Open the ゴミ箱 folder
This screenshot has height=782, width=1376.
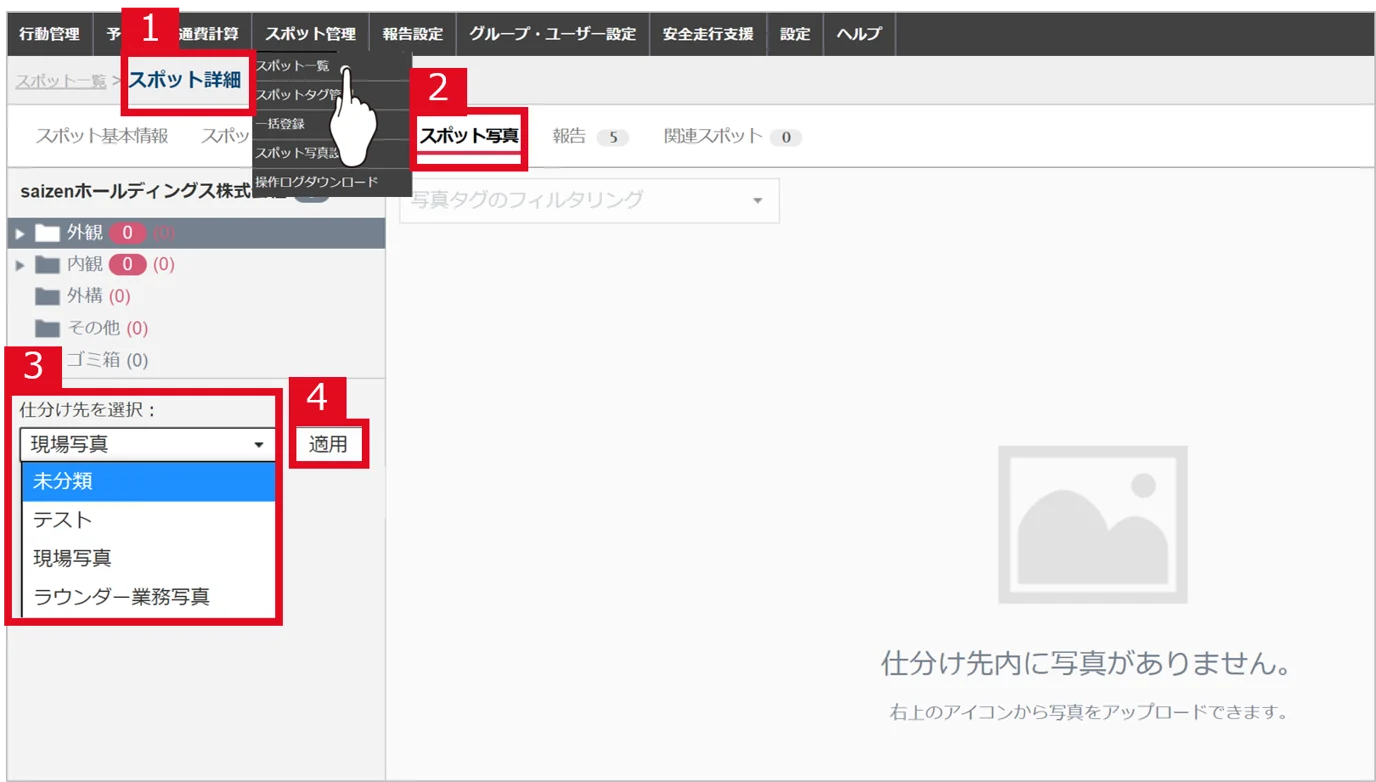coord(106,360)
